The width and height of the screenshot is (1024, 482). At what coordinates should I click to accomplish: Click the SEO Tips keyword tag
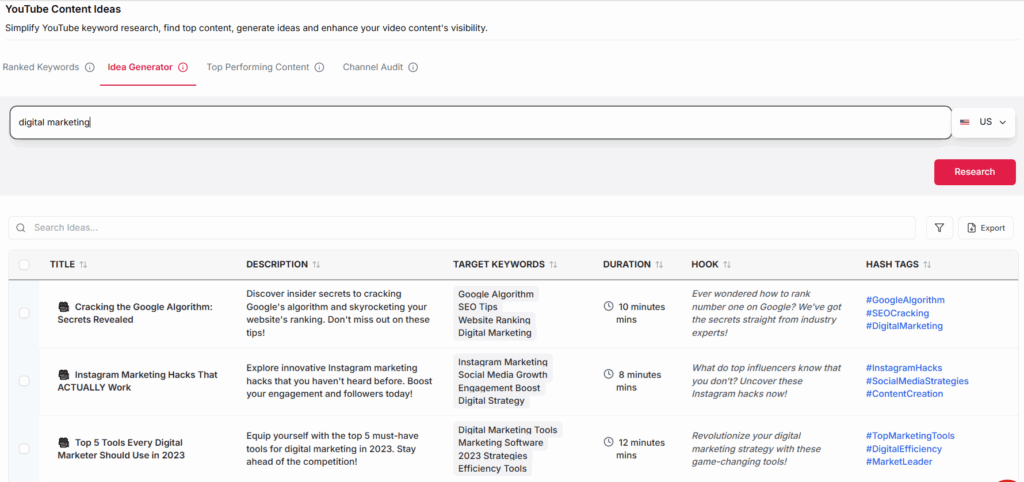[477, 307]
